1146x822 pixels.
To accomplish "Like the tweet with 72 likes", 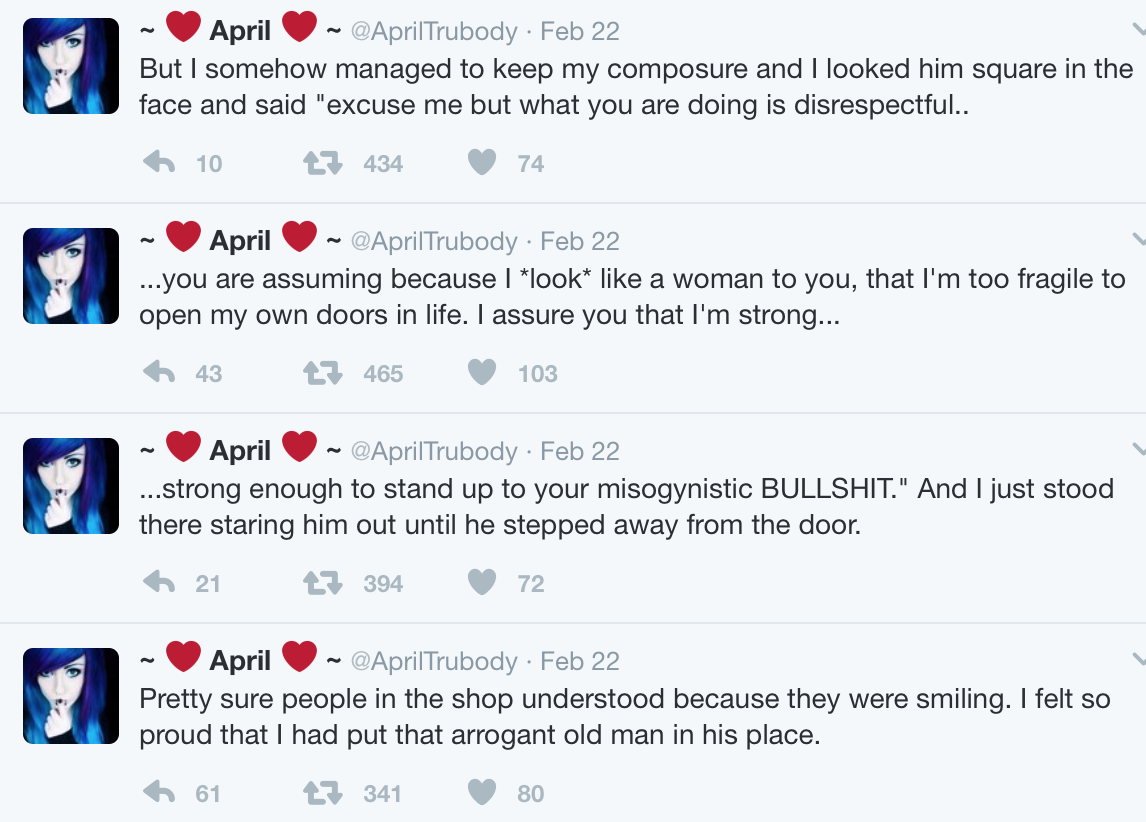I will tap(482, 583).
